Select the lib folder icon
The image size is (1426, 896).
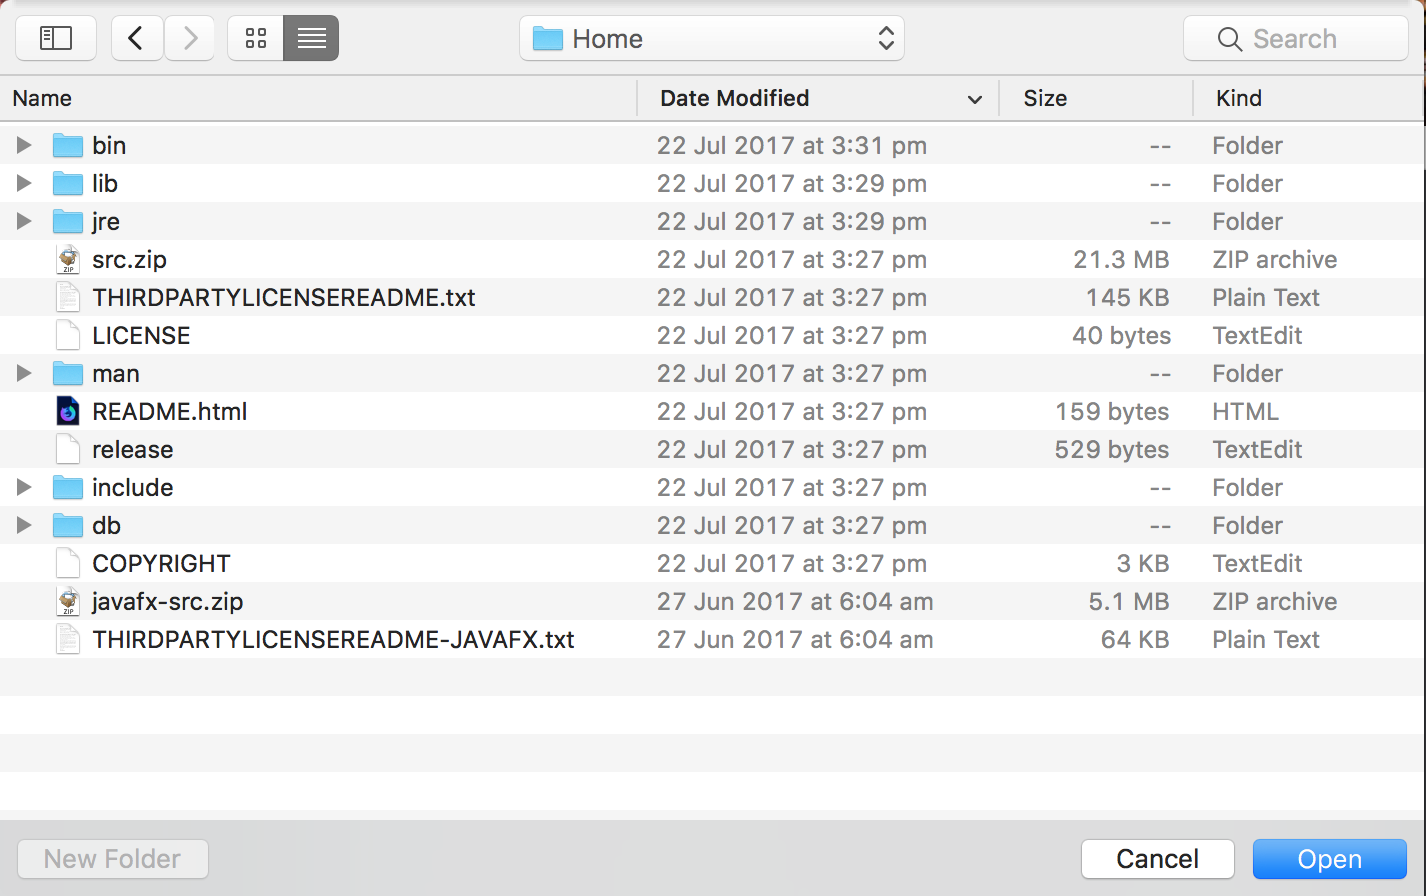pyautogui.click(x=68, y=184)
